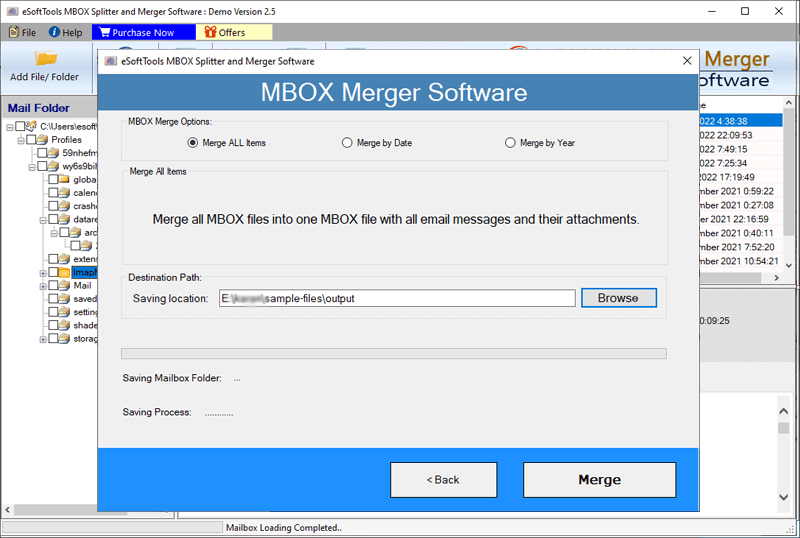Click the Mail folder icon
Viewport: 800px width, 538px height.
click(x=64, y=285)
